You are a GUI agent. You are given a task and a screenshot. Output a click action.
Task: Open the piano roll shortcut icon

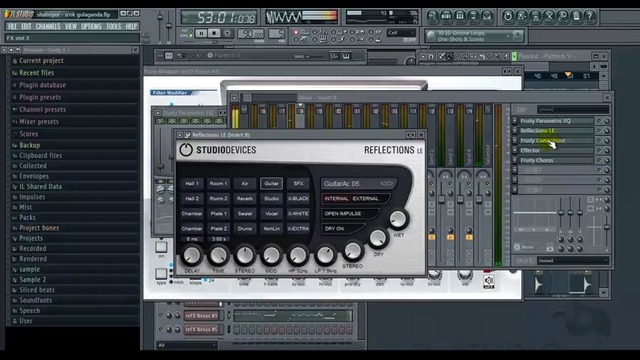pyautogui.click(x=460, y=16)
